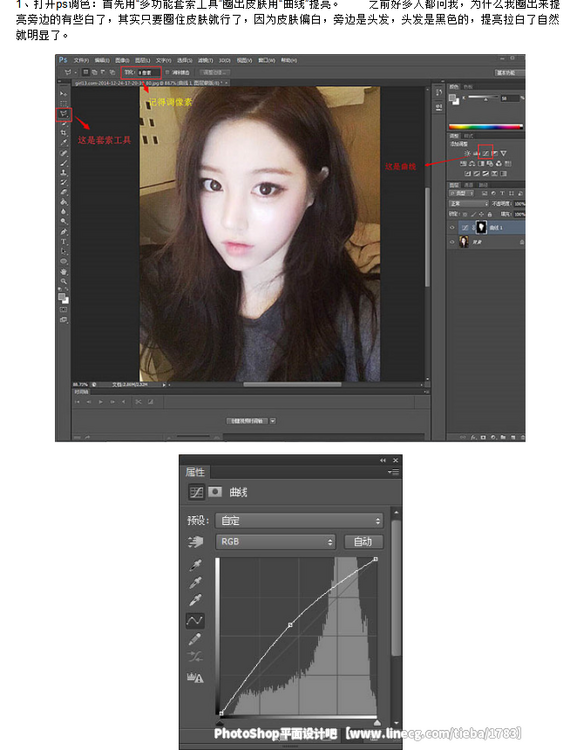The image size is (570, 750).
Task: Open the 图像 (Image) menu
Action: pos(122,61)
